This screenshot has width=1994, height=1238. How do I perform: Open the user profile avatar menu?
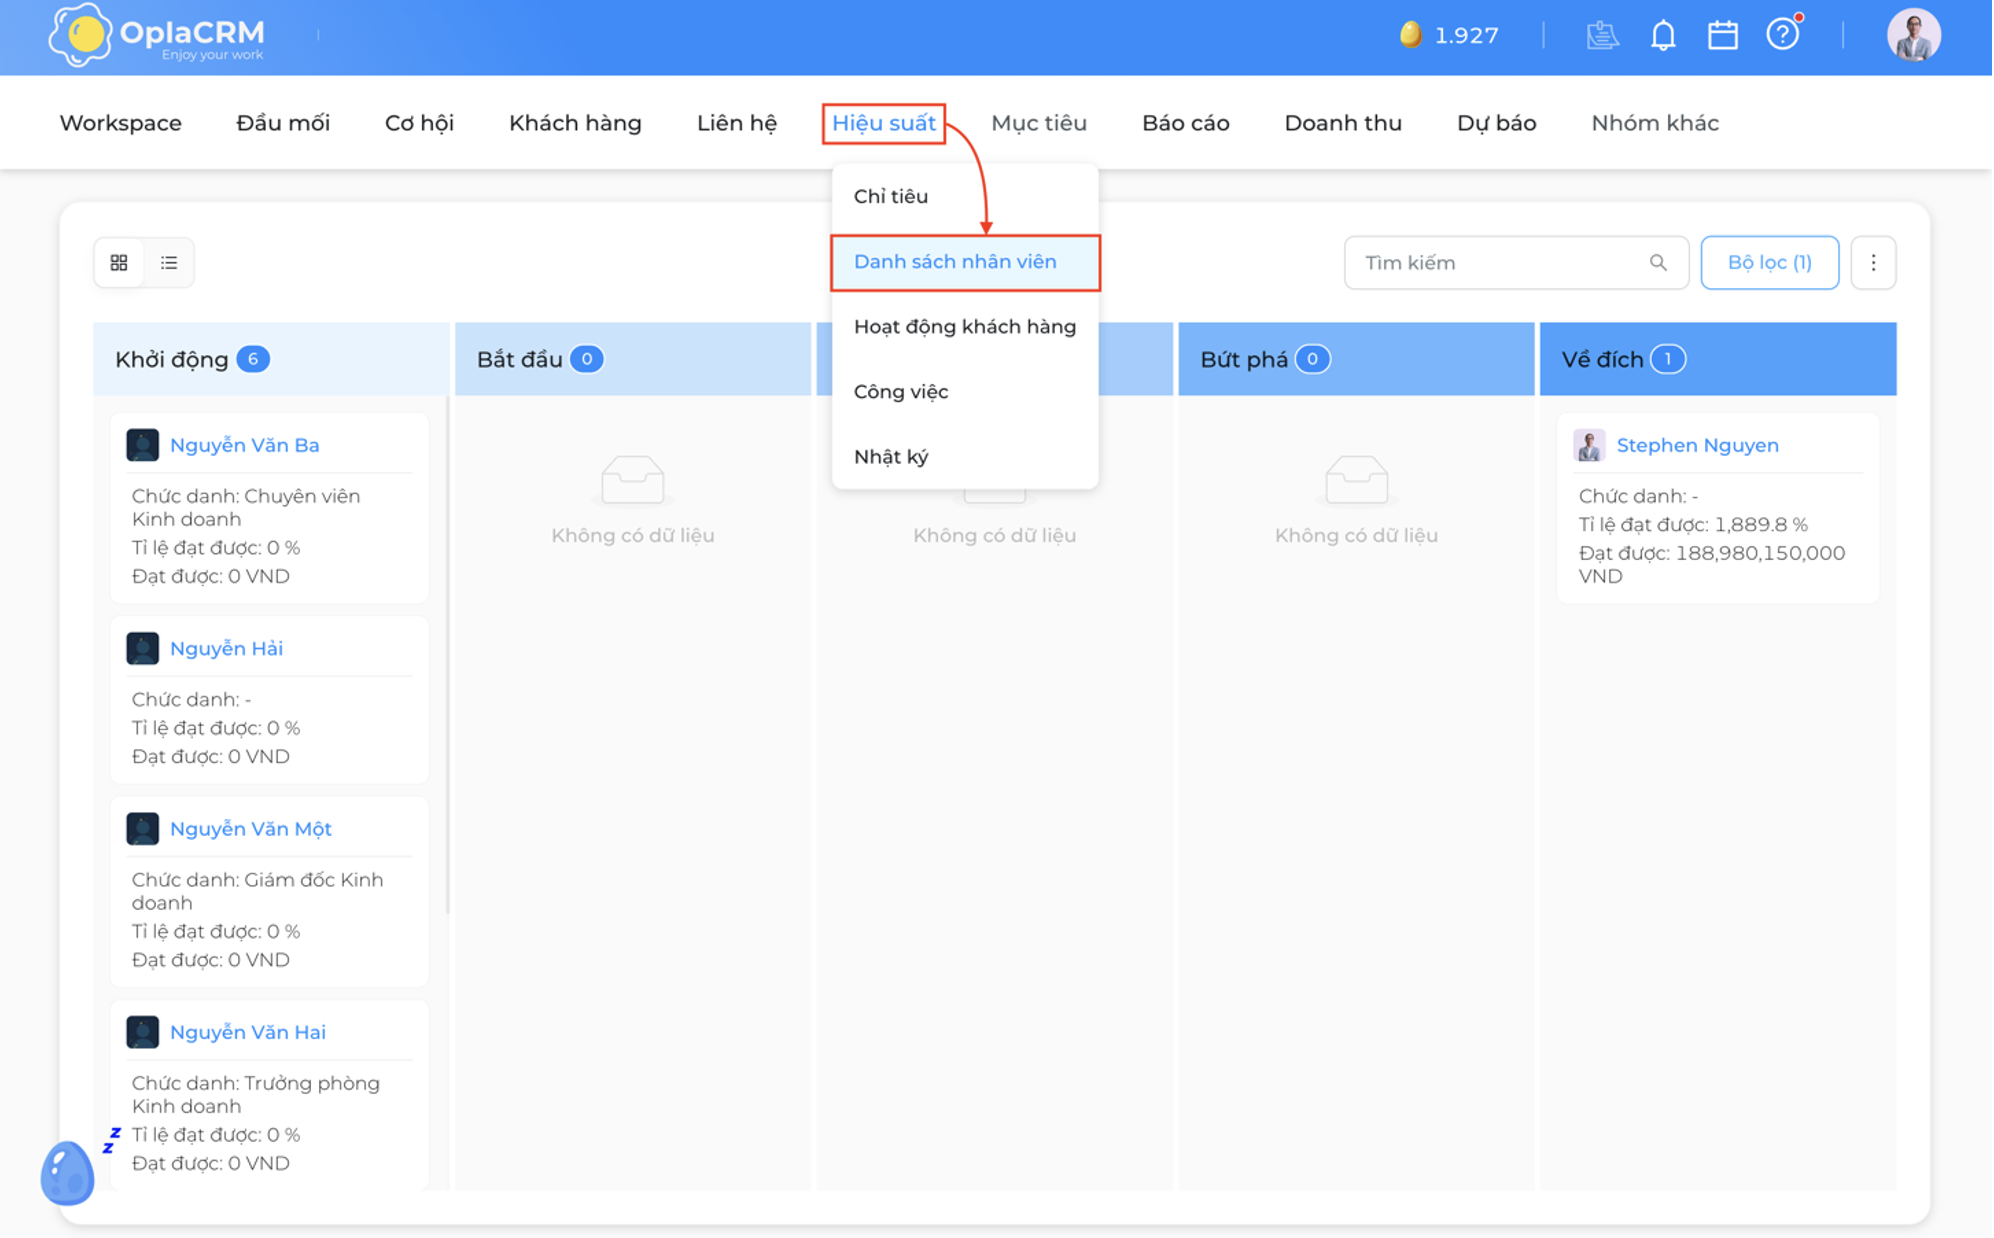click(1913, 35)
